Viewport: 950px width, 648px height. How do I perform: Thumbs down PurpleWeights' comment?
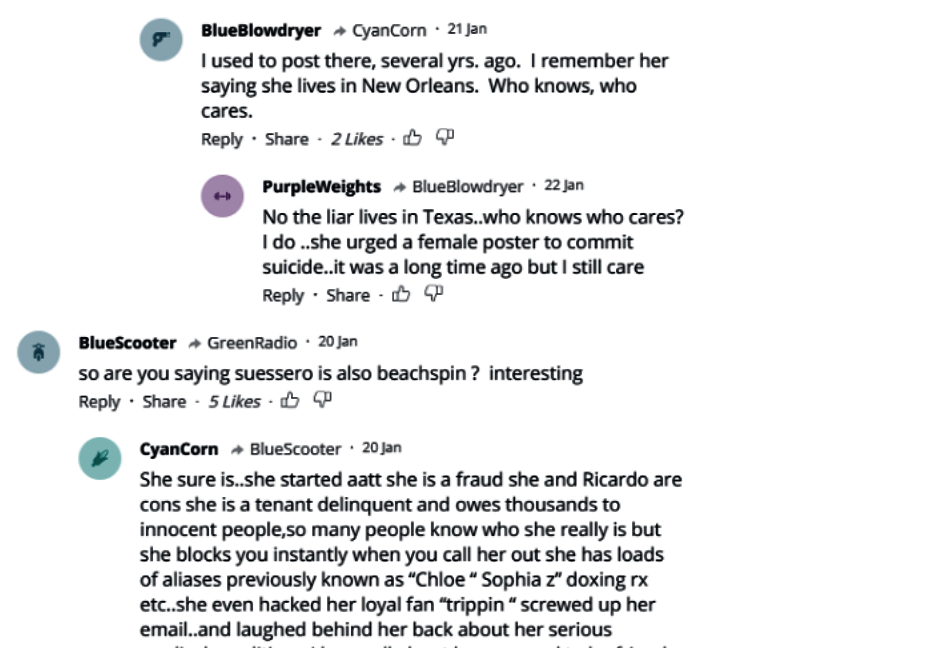(x=433, y=293)
